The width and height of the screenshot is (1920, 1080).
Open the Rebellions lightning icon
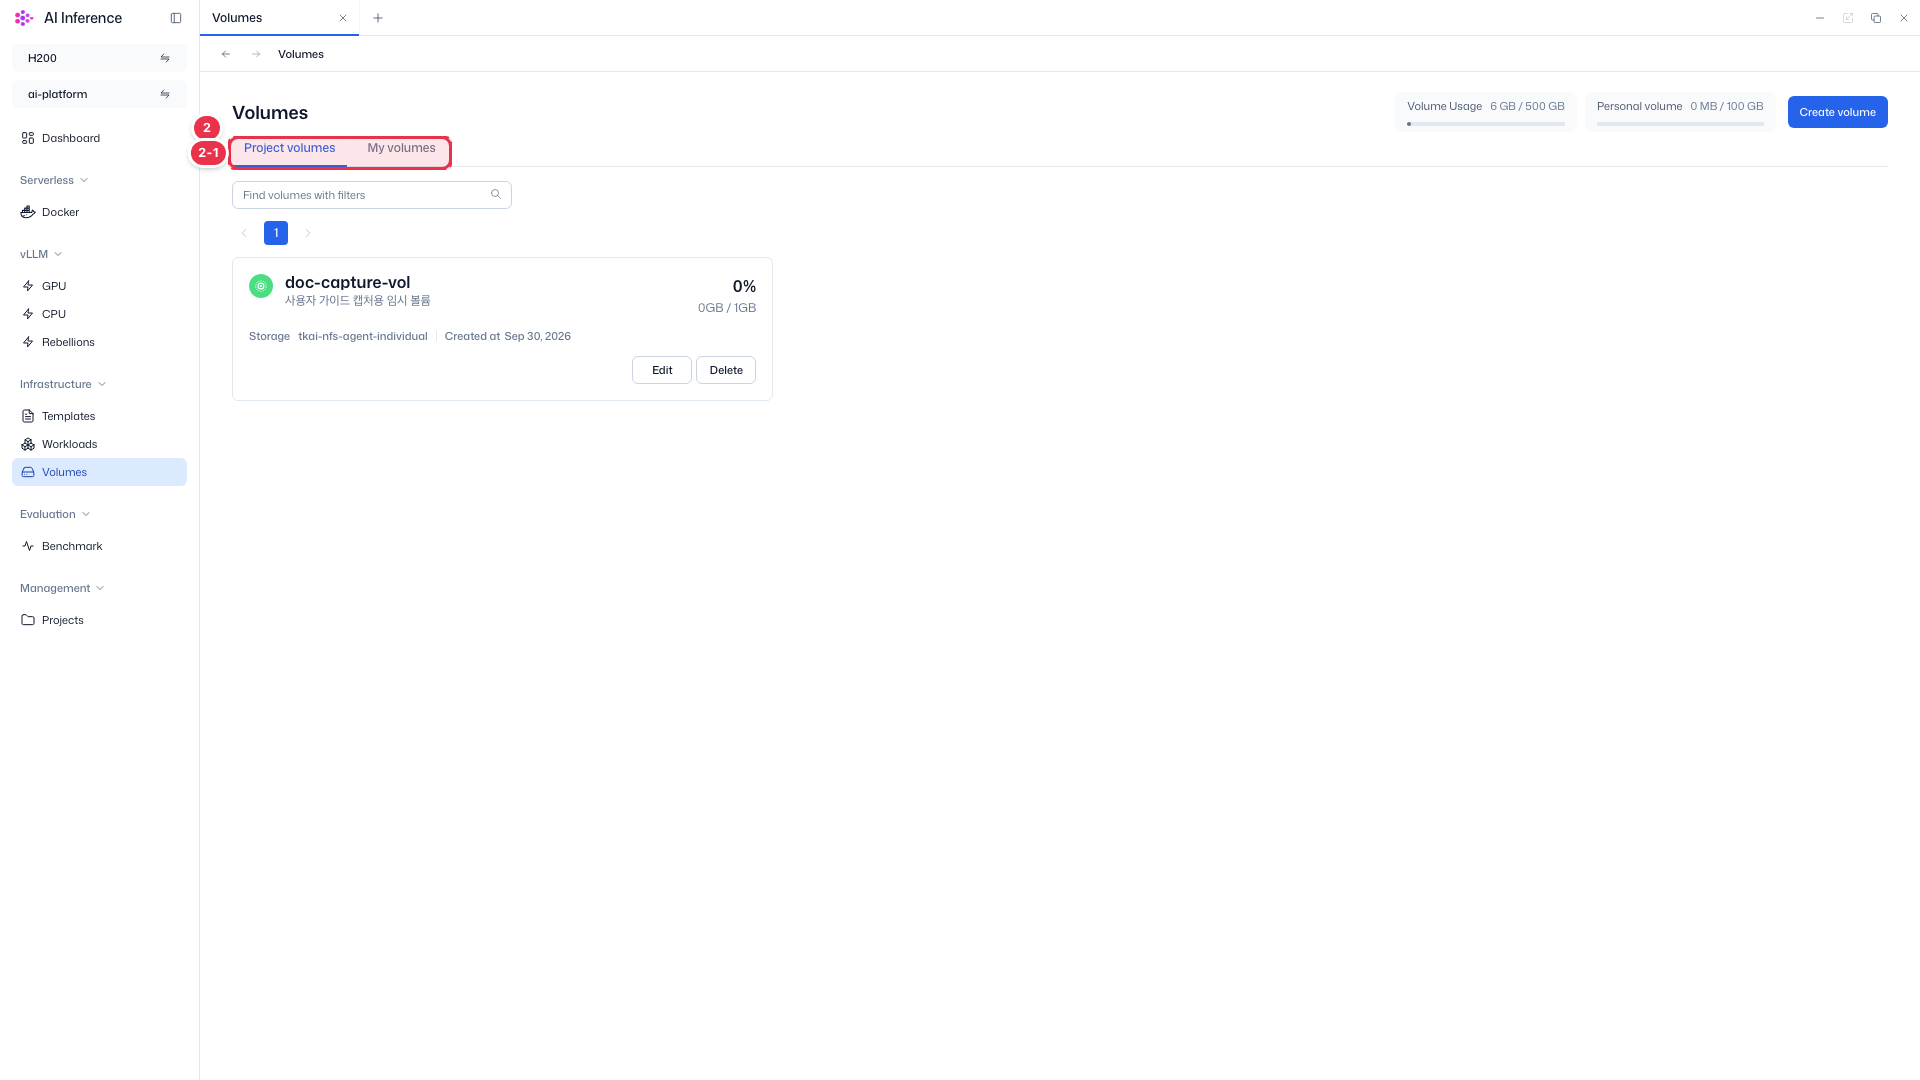[28, 342]
